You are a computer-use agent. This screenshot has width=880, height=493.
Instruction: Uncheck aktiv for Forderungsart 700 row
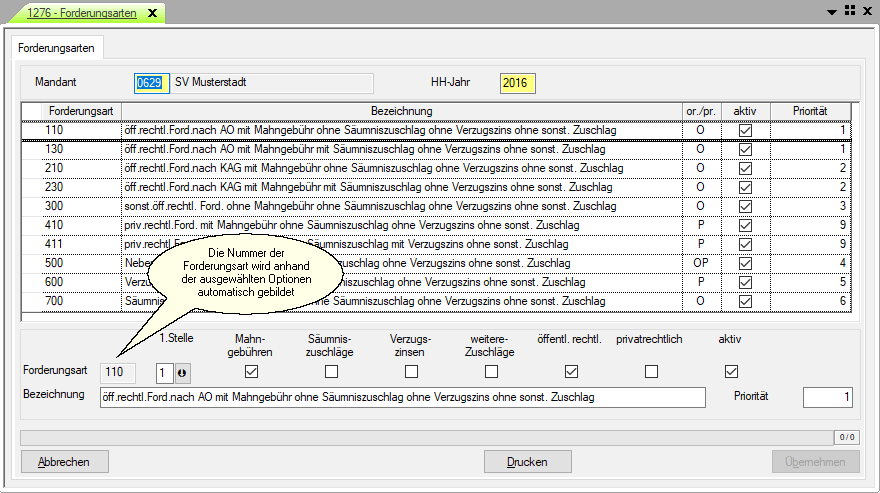click(745, 301)
